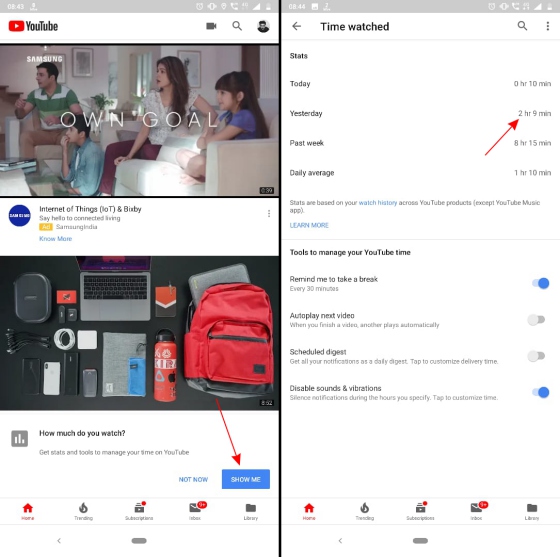Tap Android back arrow on left phone
This screenshot has width=560, height=557.
coord(59,541)
